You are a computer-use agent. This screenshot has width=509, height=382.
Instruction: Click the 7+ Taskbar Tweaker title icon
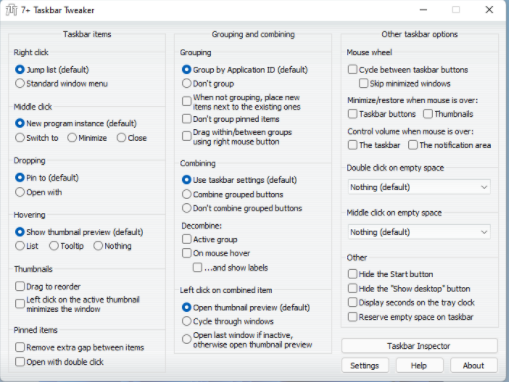pos(11,10)
